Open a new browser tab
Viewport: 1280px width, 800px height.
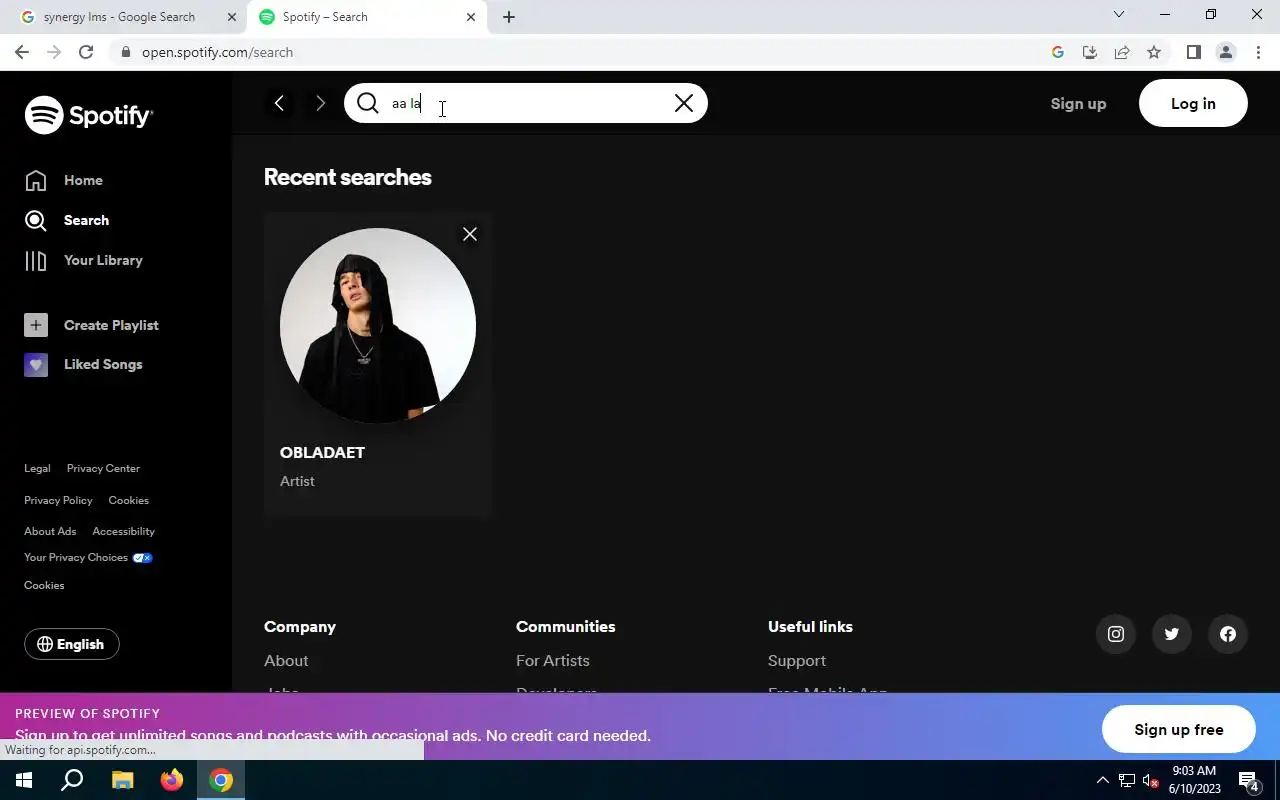point(509,17)
